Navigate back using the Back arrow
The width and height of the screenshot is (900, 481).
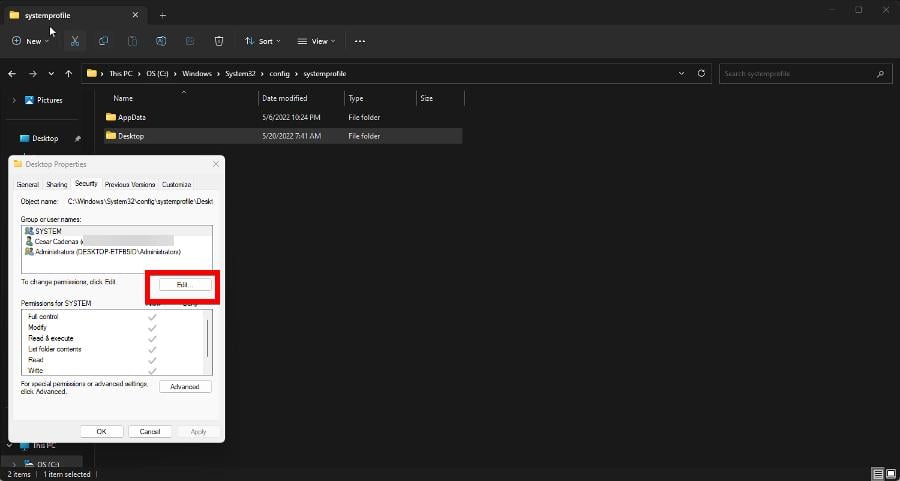[13, 74]
